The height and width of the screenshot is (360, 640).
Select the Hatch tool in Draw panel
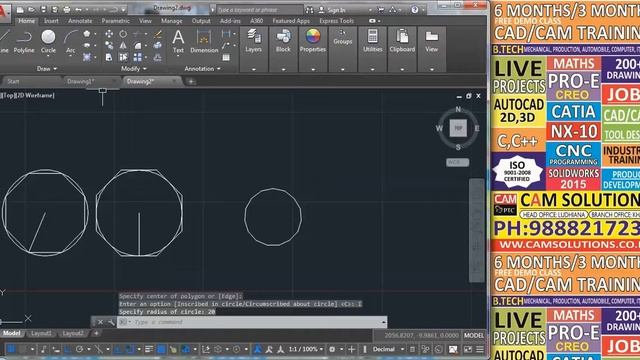point(87,57)
